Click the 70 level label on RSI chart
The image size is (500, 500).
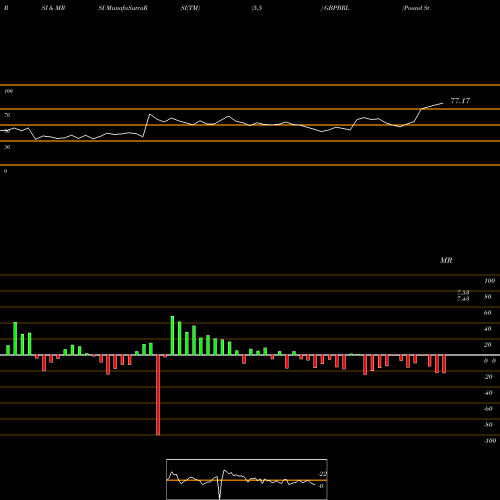pos(7,115)
